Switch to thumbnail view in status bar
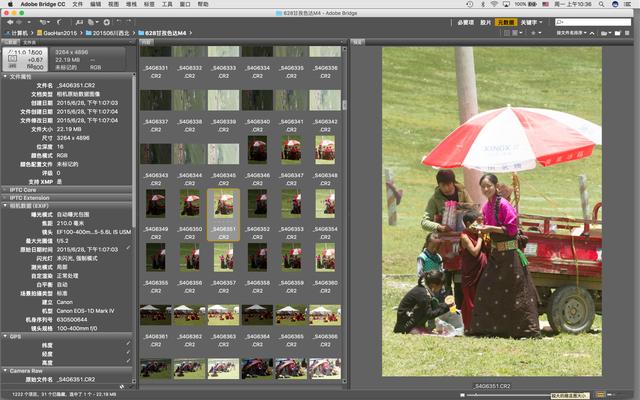This screenshot has height=400, width=640. (599, 393)
